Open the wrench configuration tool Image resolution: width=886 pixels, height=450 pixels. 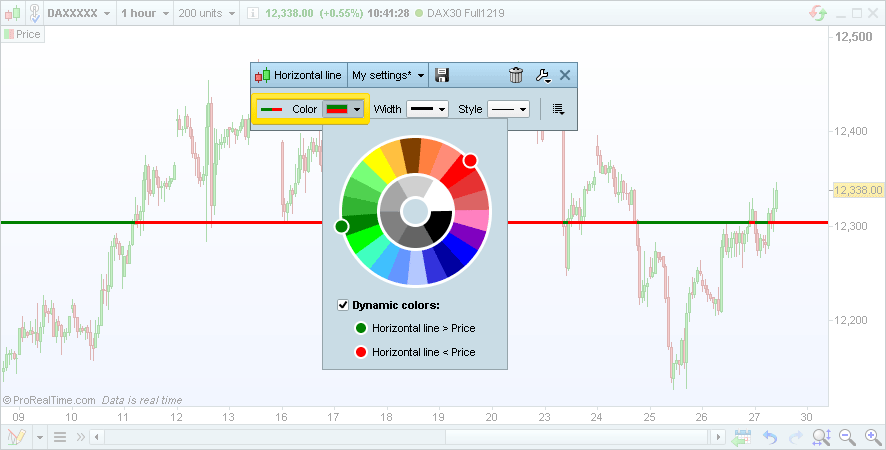point(542,75)
